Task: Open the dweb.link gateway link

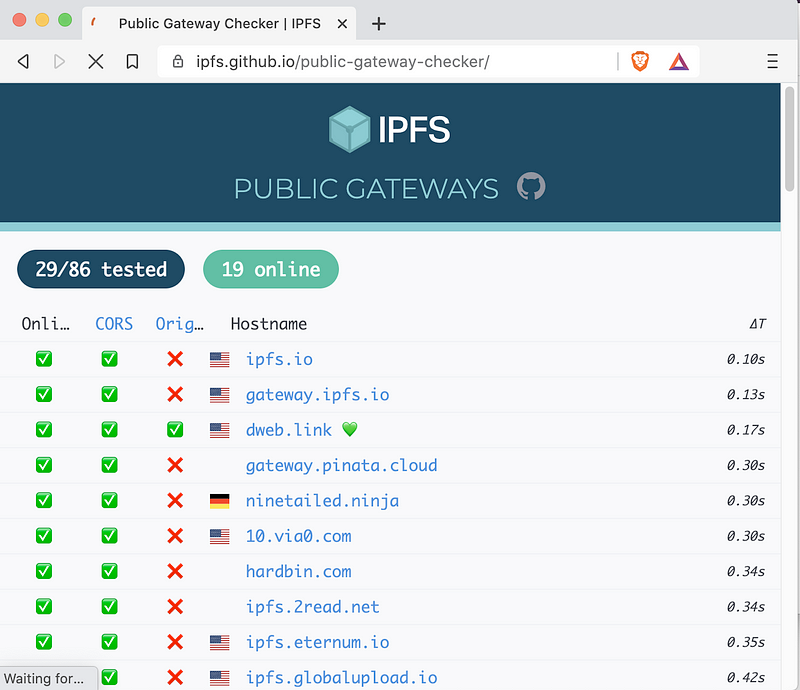Action: point(289,430)
